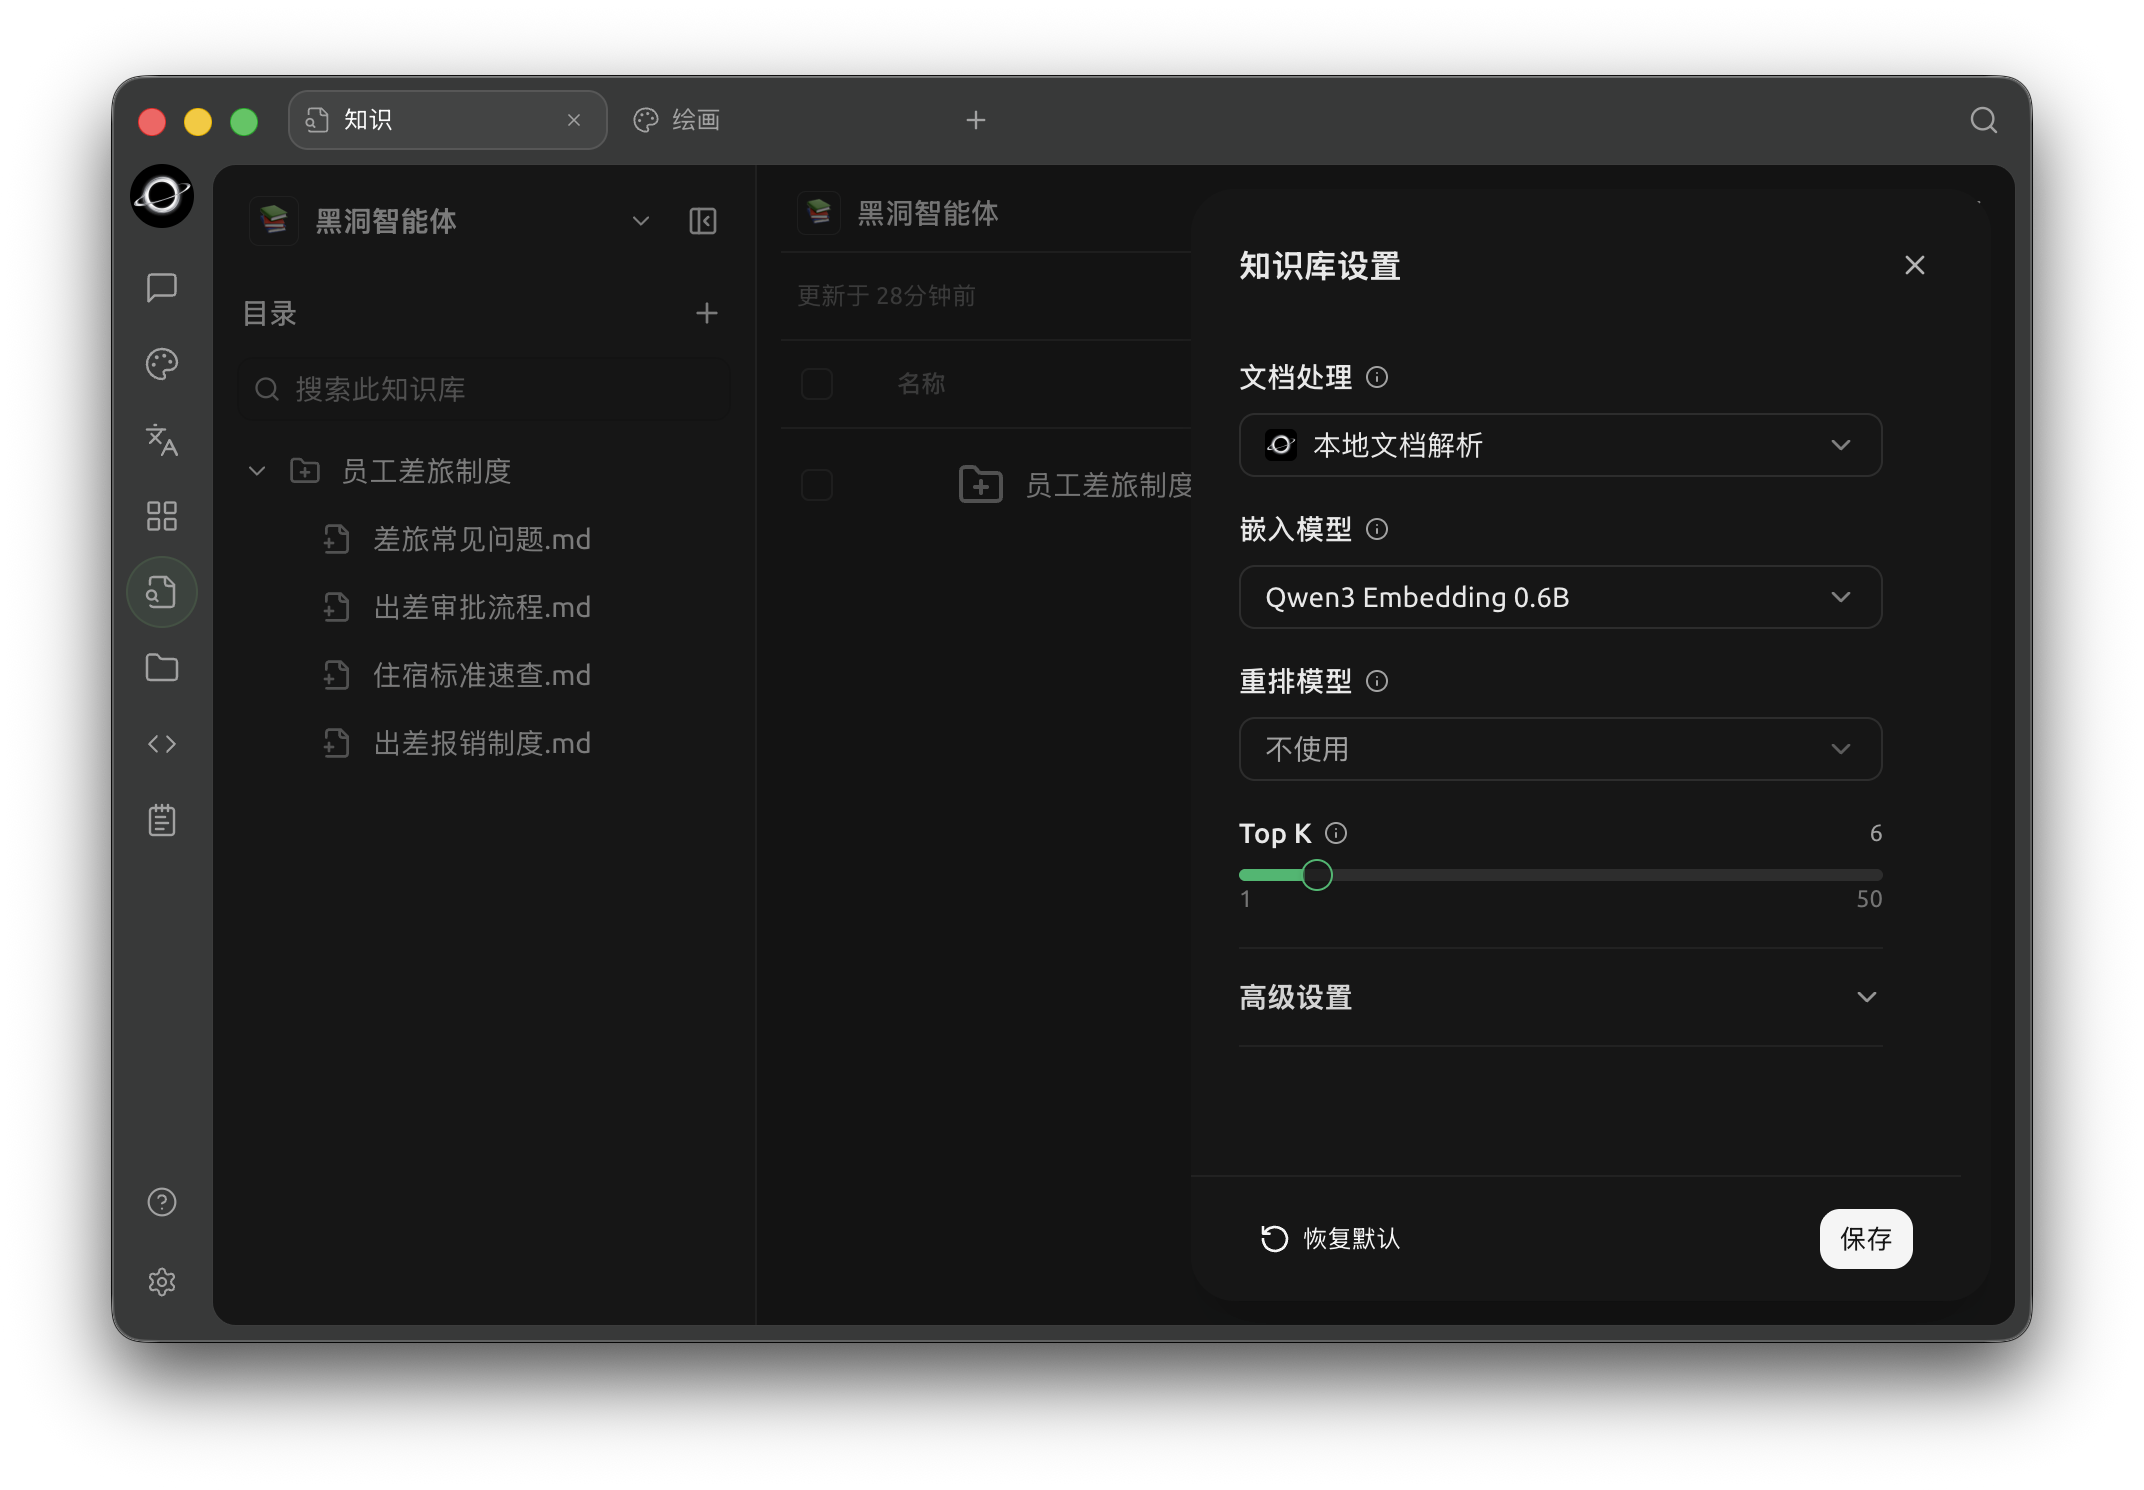Close the 知识库设置 panel
The width and height of the screenshot is (2144, 1490).
click(x=1915, y=265)
